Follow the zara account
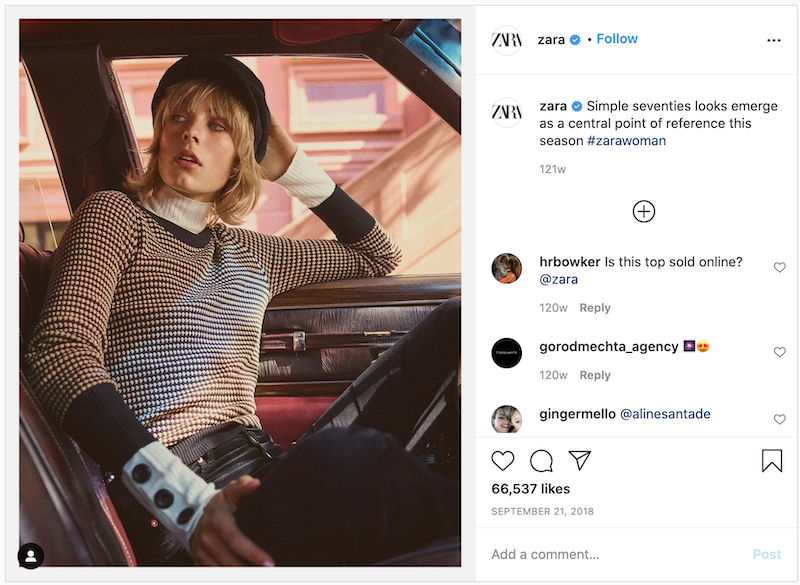This screenshot has width=800, height=585. point(617,39)
